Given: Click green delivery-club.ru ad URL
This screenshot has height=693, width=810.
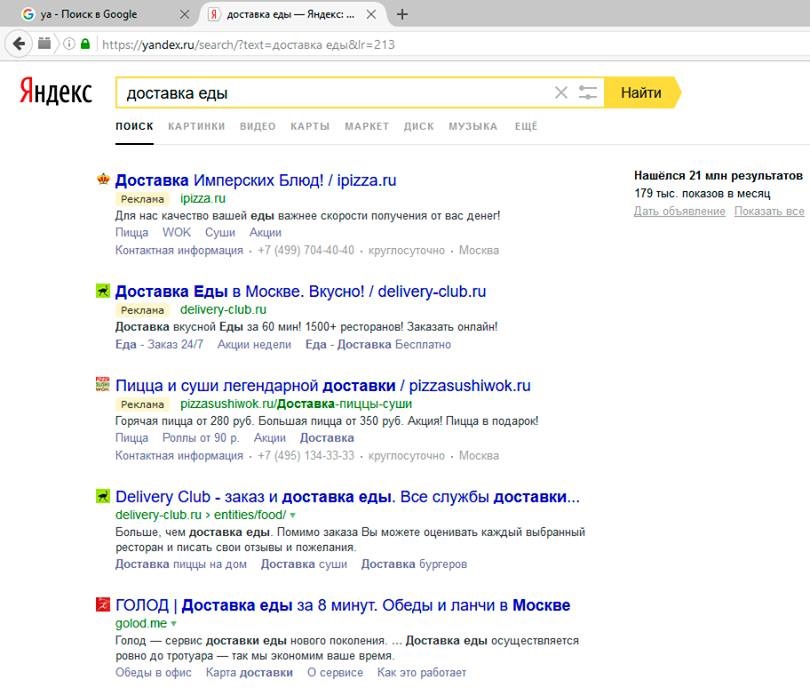Looking at the screenshot, I should tap(223, 310).
